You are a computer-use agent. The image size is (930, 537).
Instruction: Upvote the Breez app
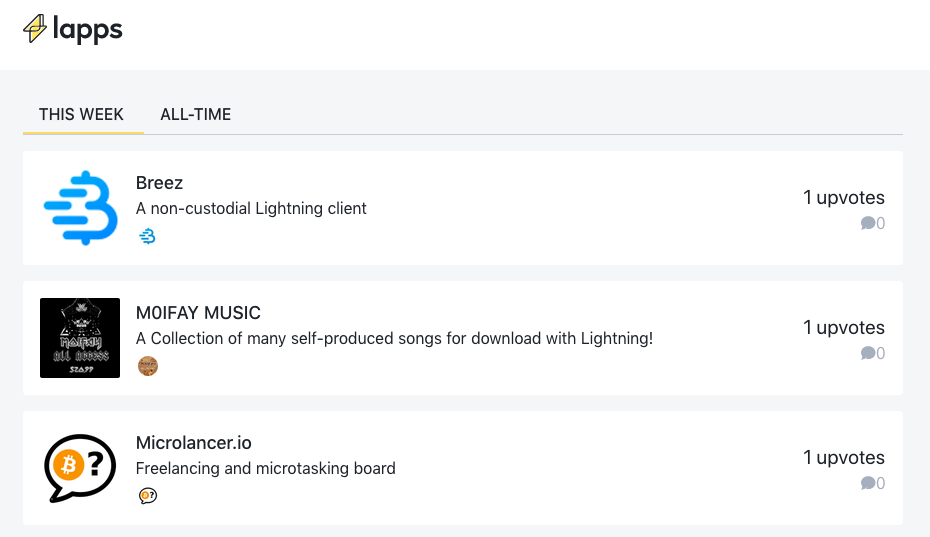[x=843, y=198]
